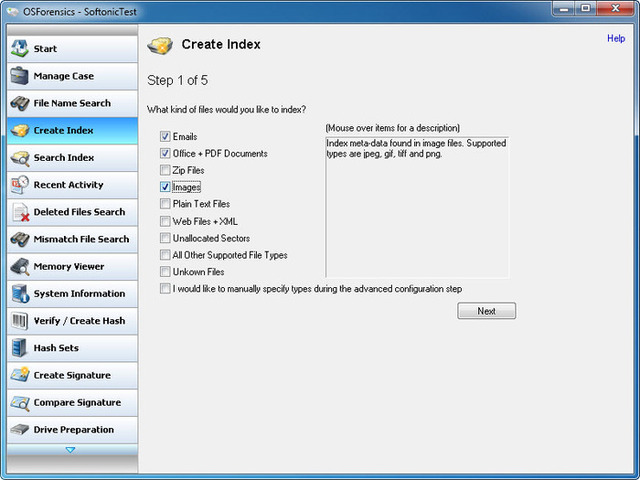This screenshot has height=480, width=640.
Task: Open Mismatch File Search label
Action: pyautogui.click(x=81, y=239)
